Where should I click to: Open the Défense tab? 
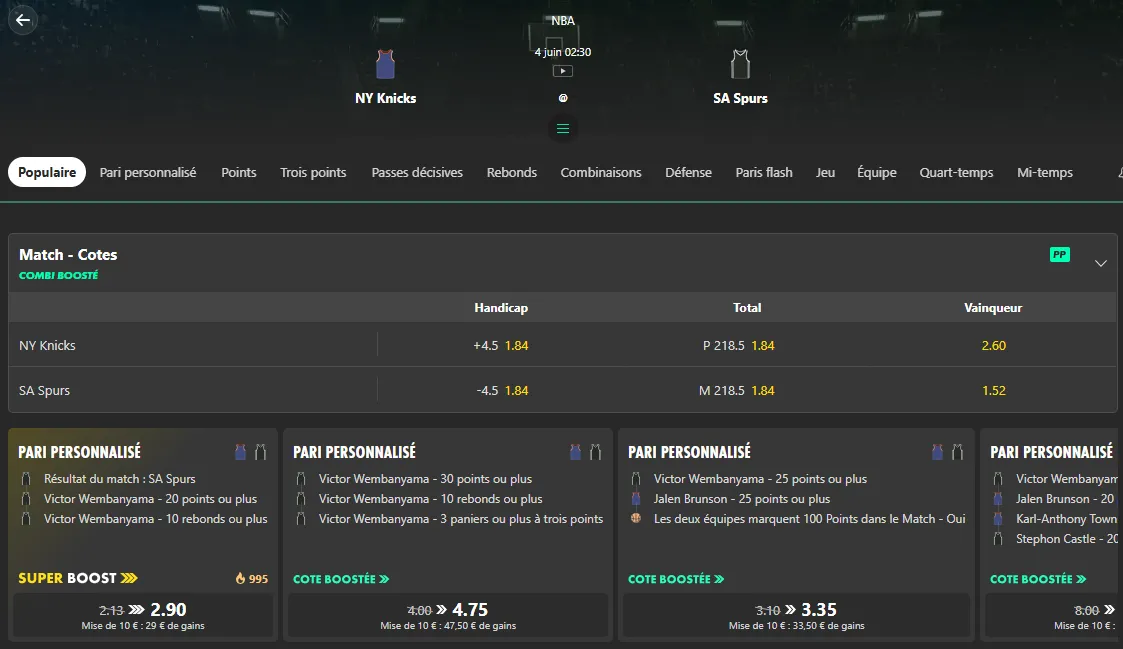tap(688, 173)
